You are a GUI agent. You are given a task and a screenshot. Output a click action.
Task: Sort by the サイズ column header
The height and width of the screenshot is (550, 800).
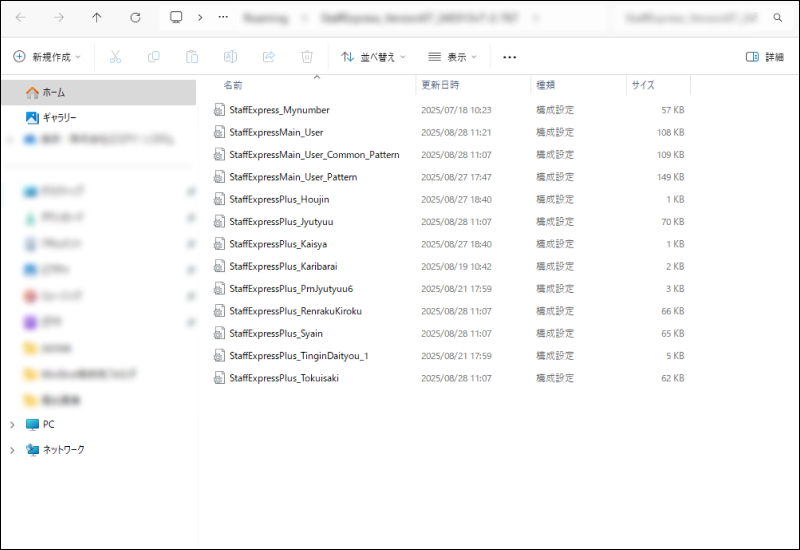coord(643,85)
